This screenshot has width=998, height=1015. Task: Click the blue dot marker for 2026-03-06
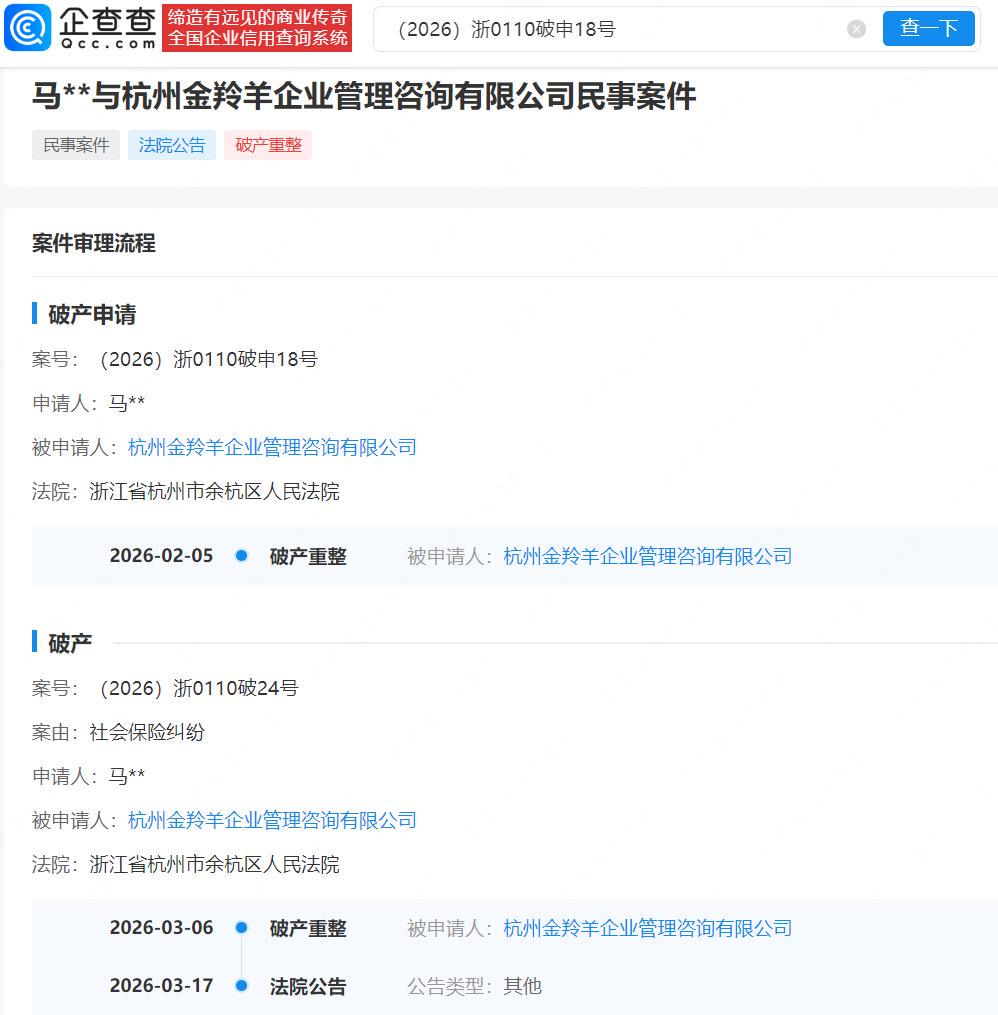coord(241,928)
